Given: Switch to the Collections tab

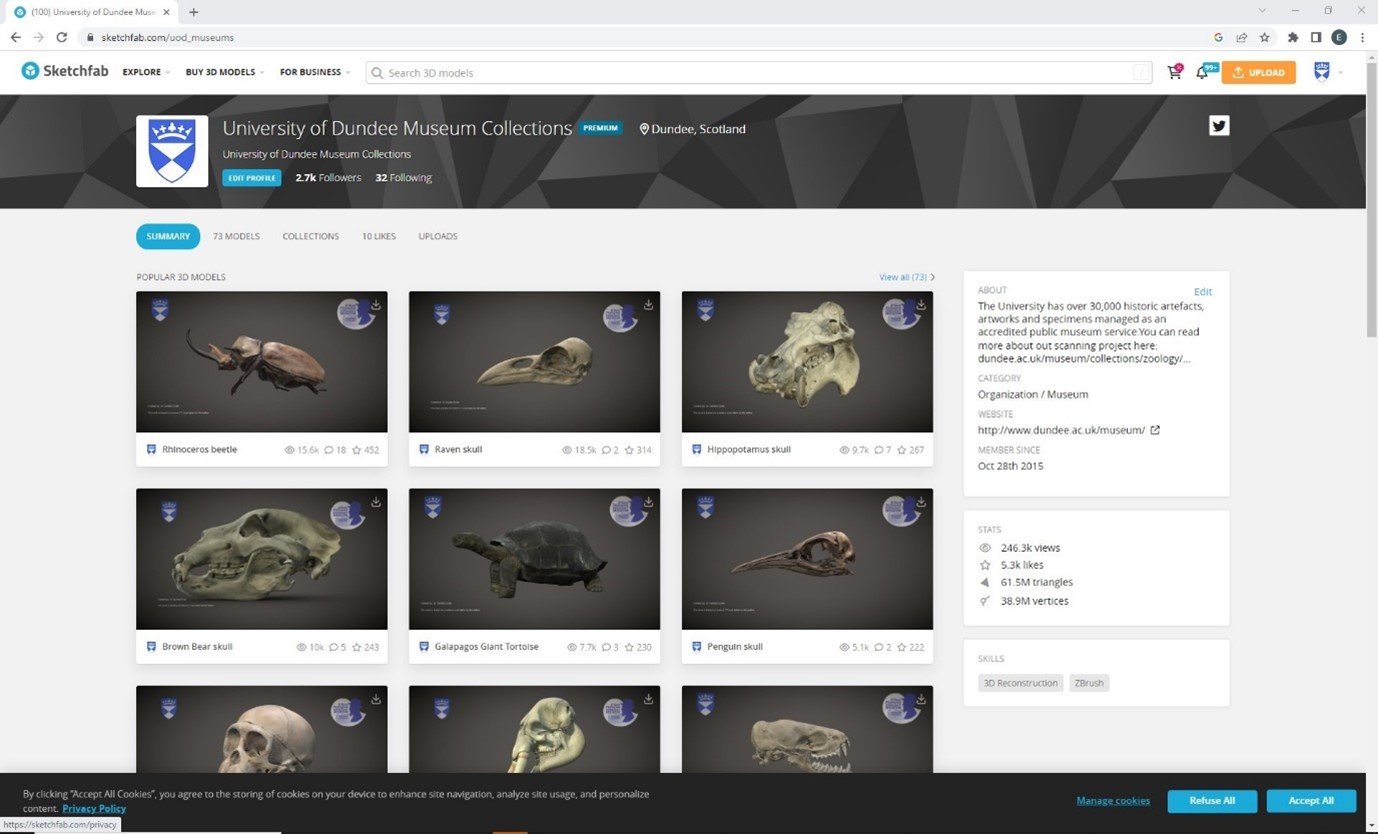Looking at the screenshot, I should pos(310,236).
